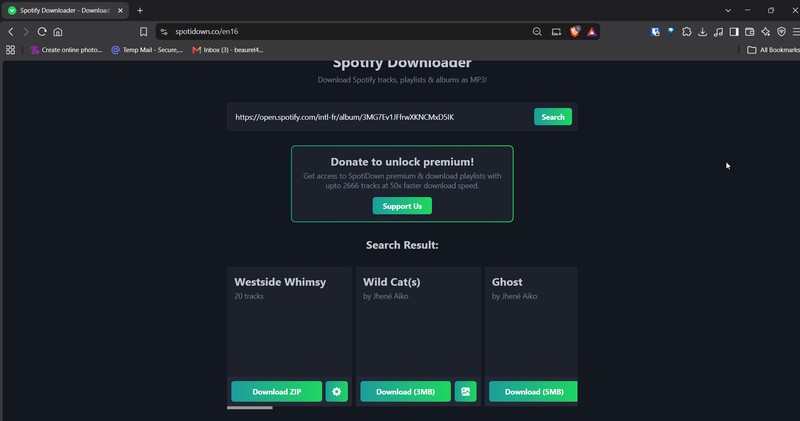Open Brave Shields lion icon

pyautogui.click(x=575, y=32)
